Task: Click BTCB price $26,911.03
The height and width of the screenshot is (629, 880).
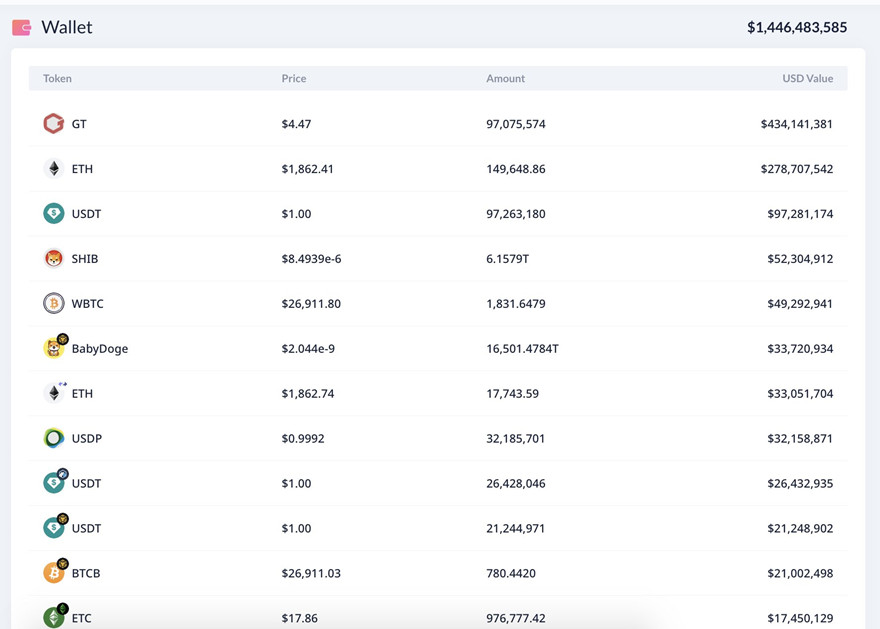Action: pyautogui.click(x=311, y=573)
